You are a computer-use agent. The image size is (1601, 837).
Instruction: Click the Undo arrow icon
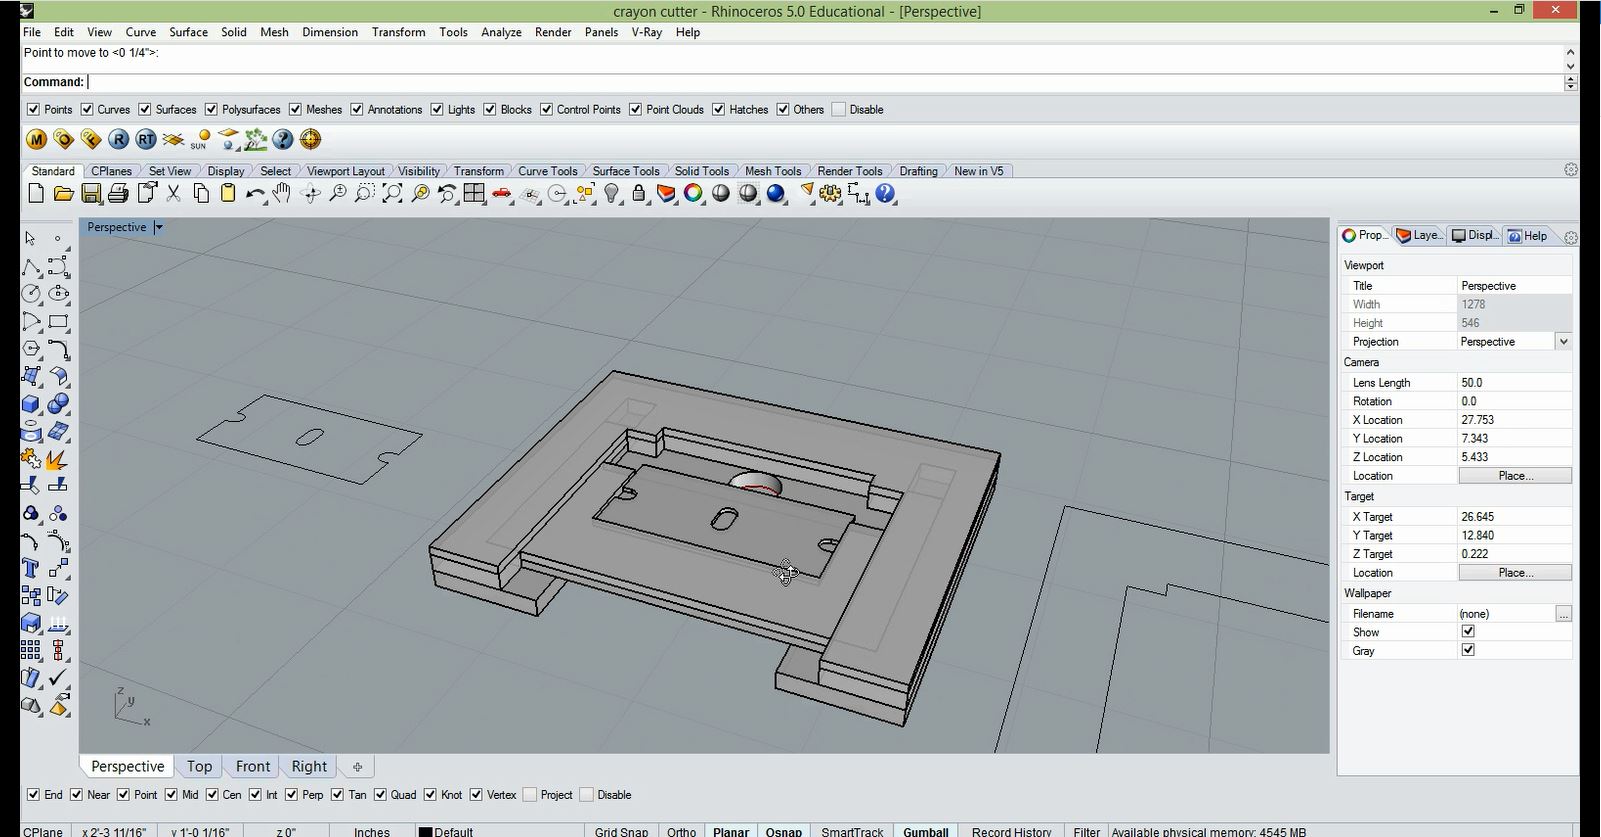255,194
